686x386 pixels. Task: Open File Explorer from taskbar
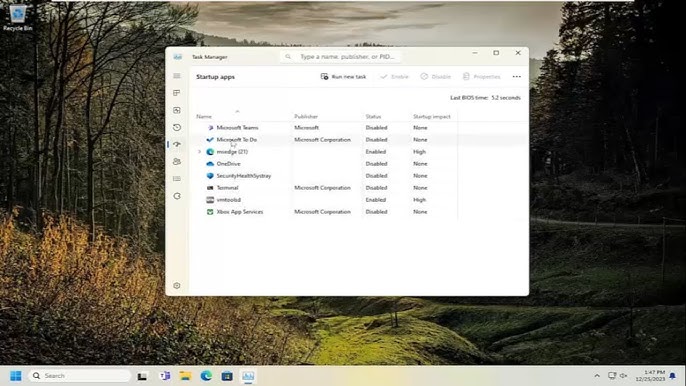click(x=186, y=376)
